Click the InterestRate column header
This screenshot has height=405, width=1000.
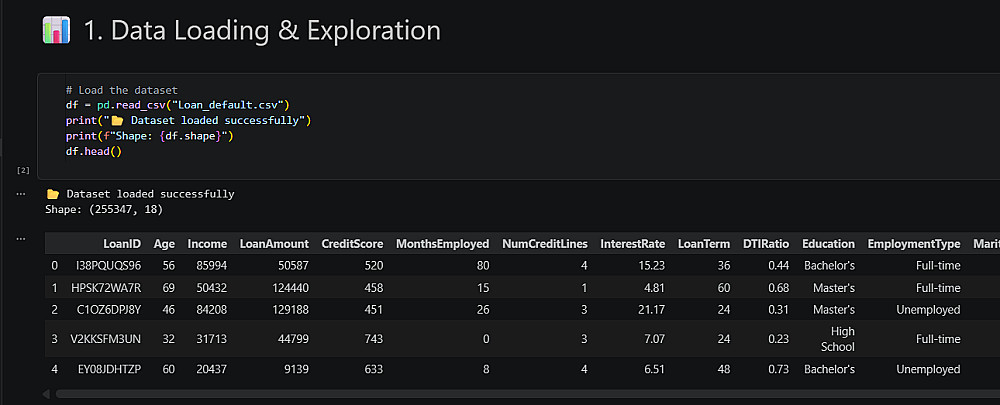[632, 244]
